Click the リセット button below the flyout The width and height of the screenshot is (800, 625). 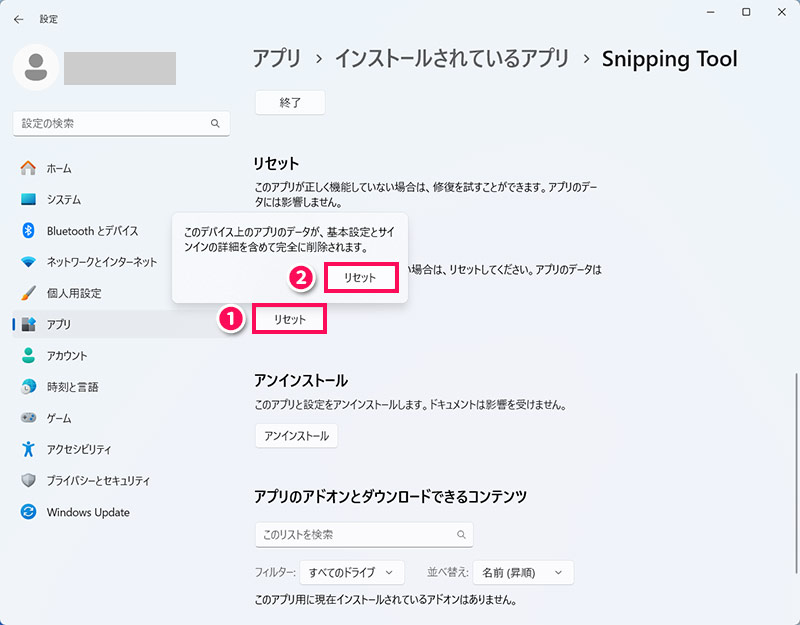(x=289, y=319)
